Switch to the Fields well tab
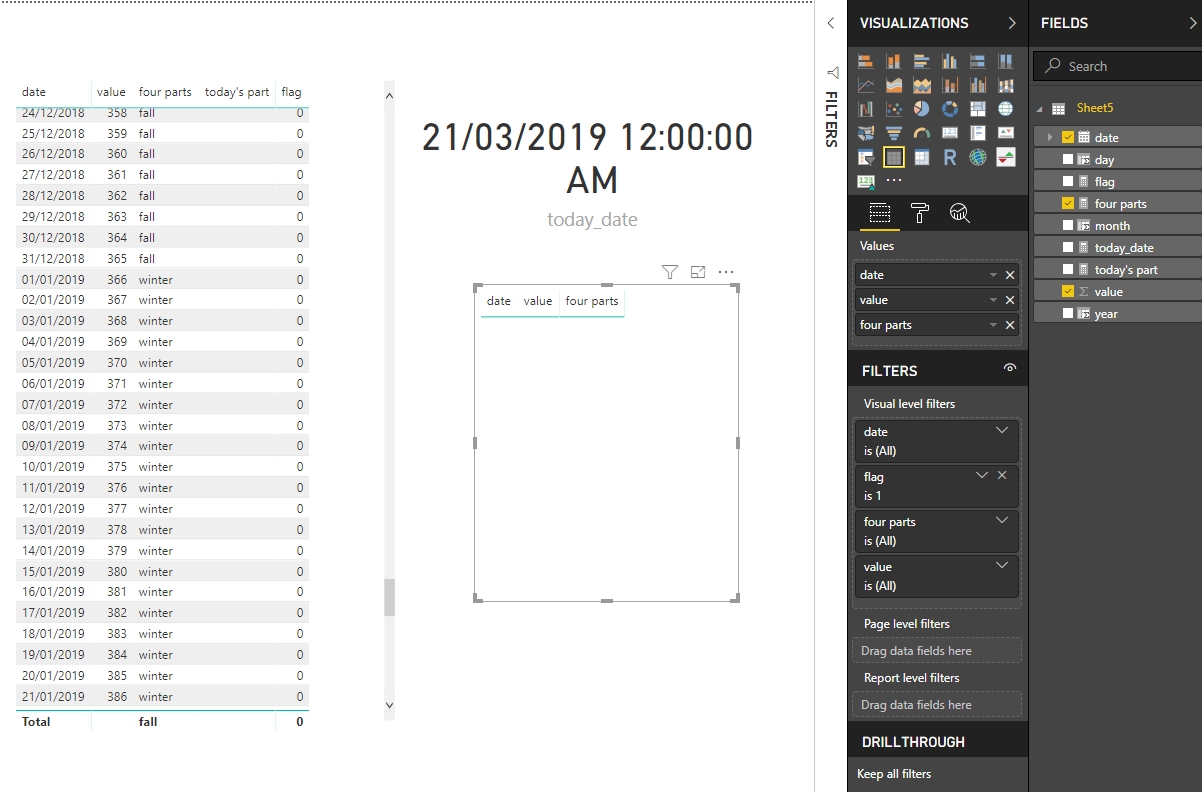This screenshot has height=792, width=1202. [879, 212]
